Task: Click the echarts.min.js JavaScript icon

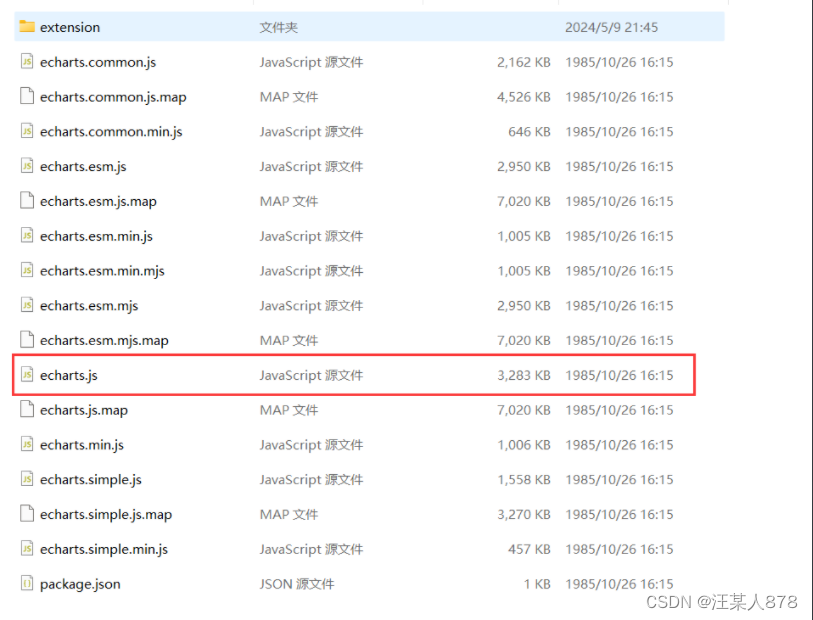Action: pyautogui.click(x=26, y=444)
